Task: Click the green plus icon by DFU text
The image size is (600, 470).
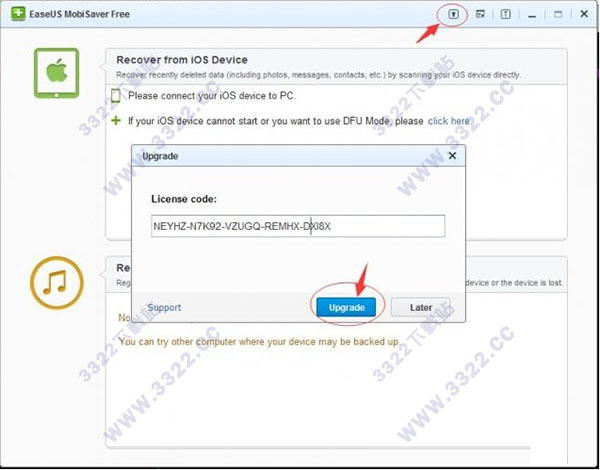Action: pos(116,121)
